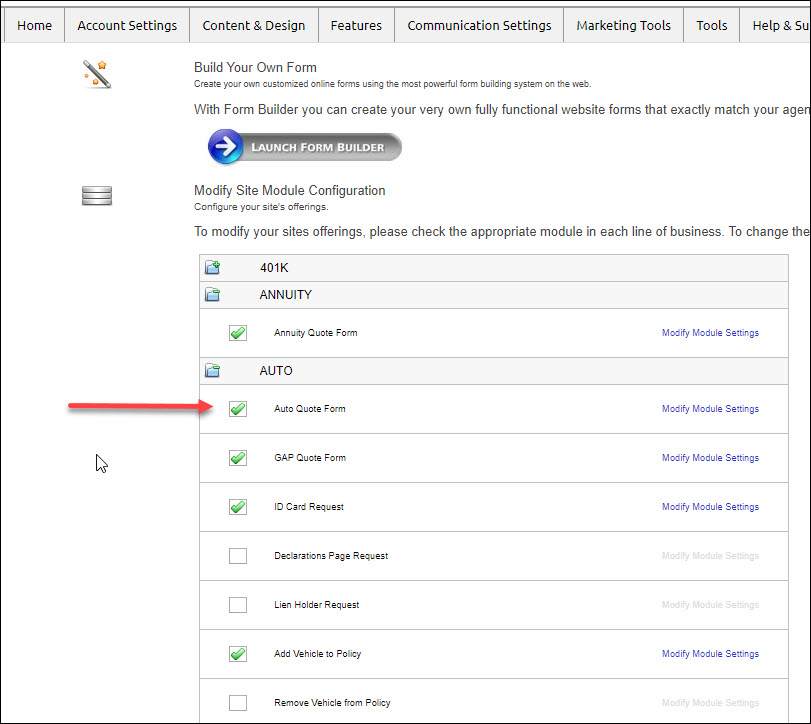Enable the Remove Vehicle from Policy module
This screenshot has height=724, width=811.
click(237, 702)
